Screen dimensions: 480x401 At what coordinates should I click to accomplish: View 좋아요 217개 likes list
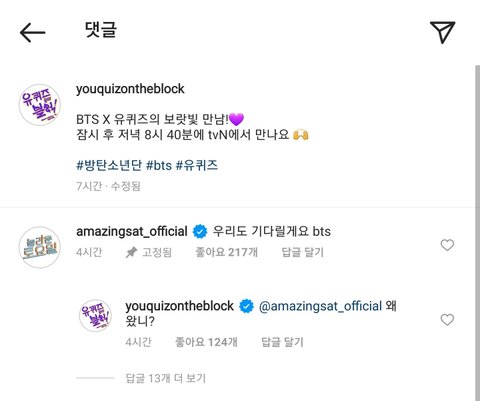pyautogui.click(x=227, y=252)
